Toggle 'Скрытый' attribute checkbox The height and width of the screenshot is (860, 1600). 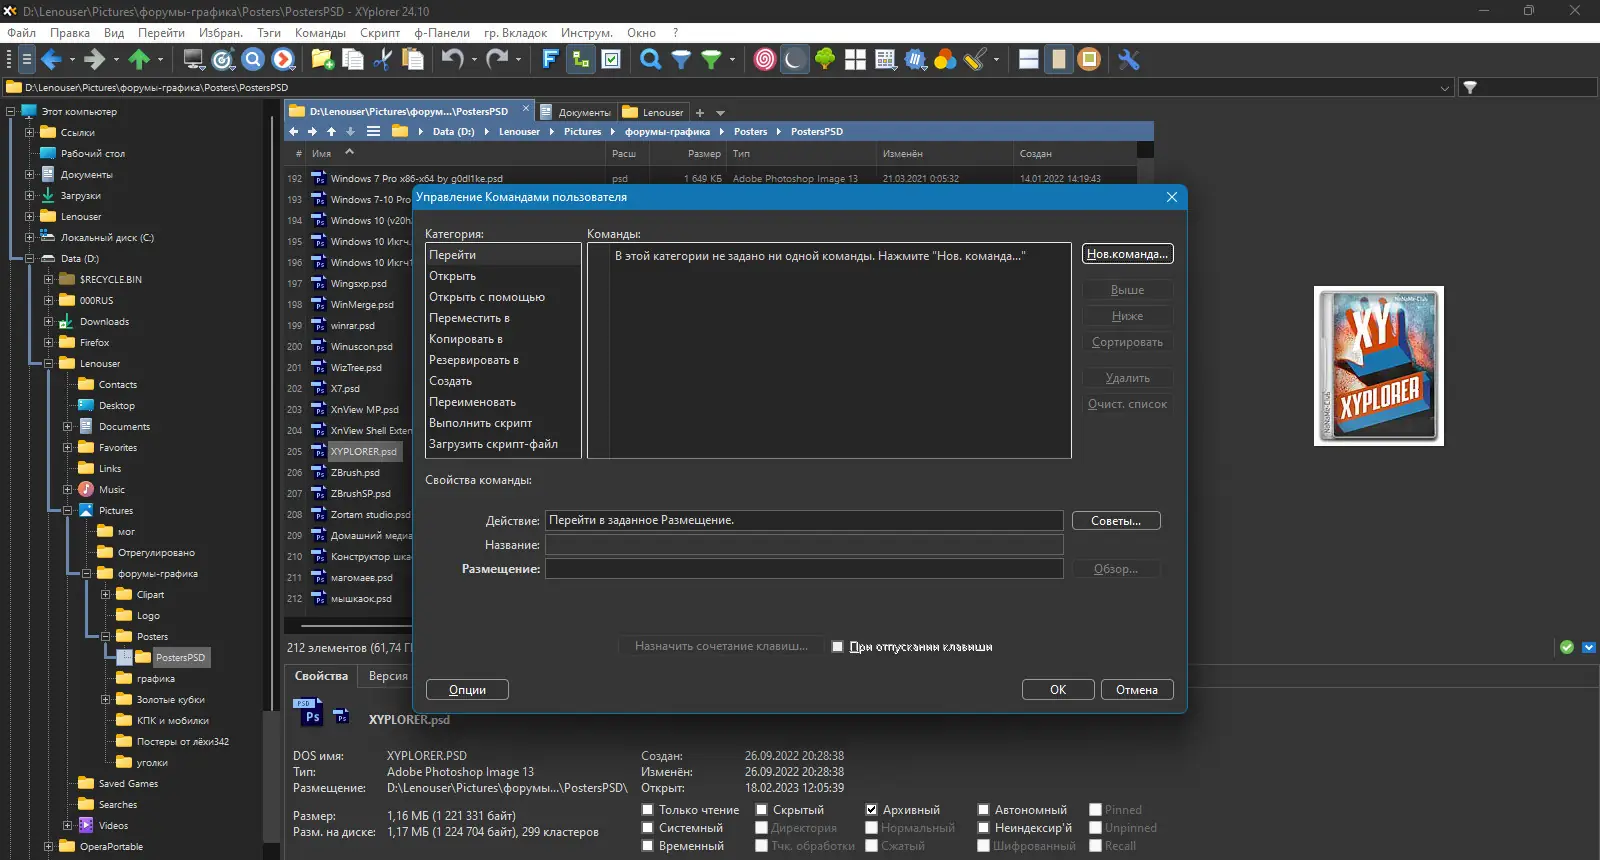pos(761,810)
